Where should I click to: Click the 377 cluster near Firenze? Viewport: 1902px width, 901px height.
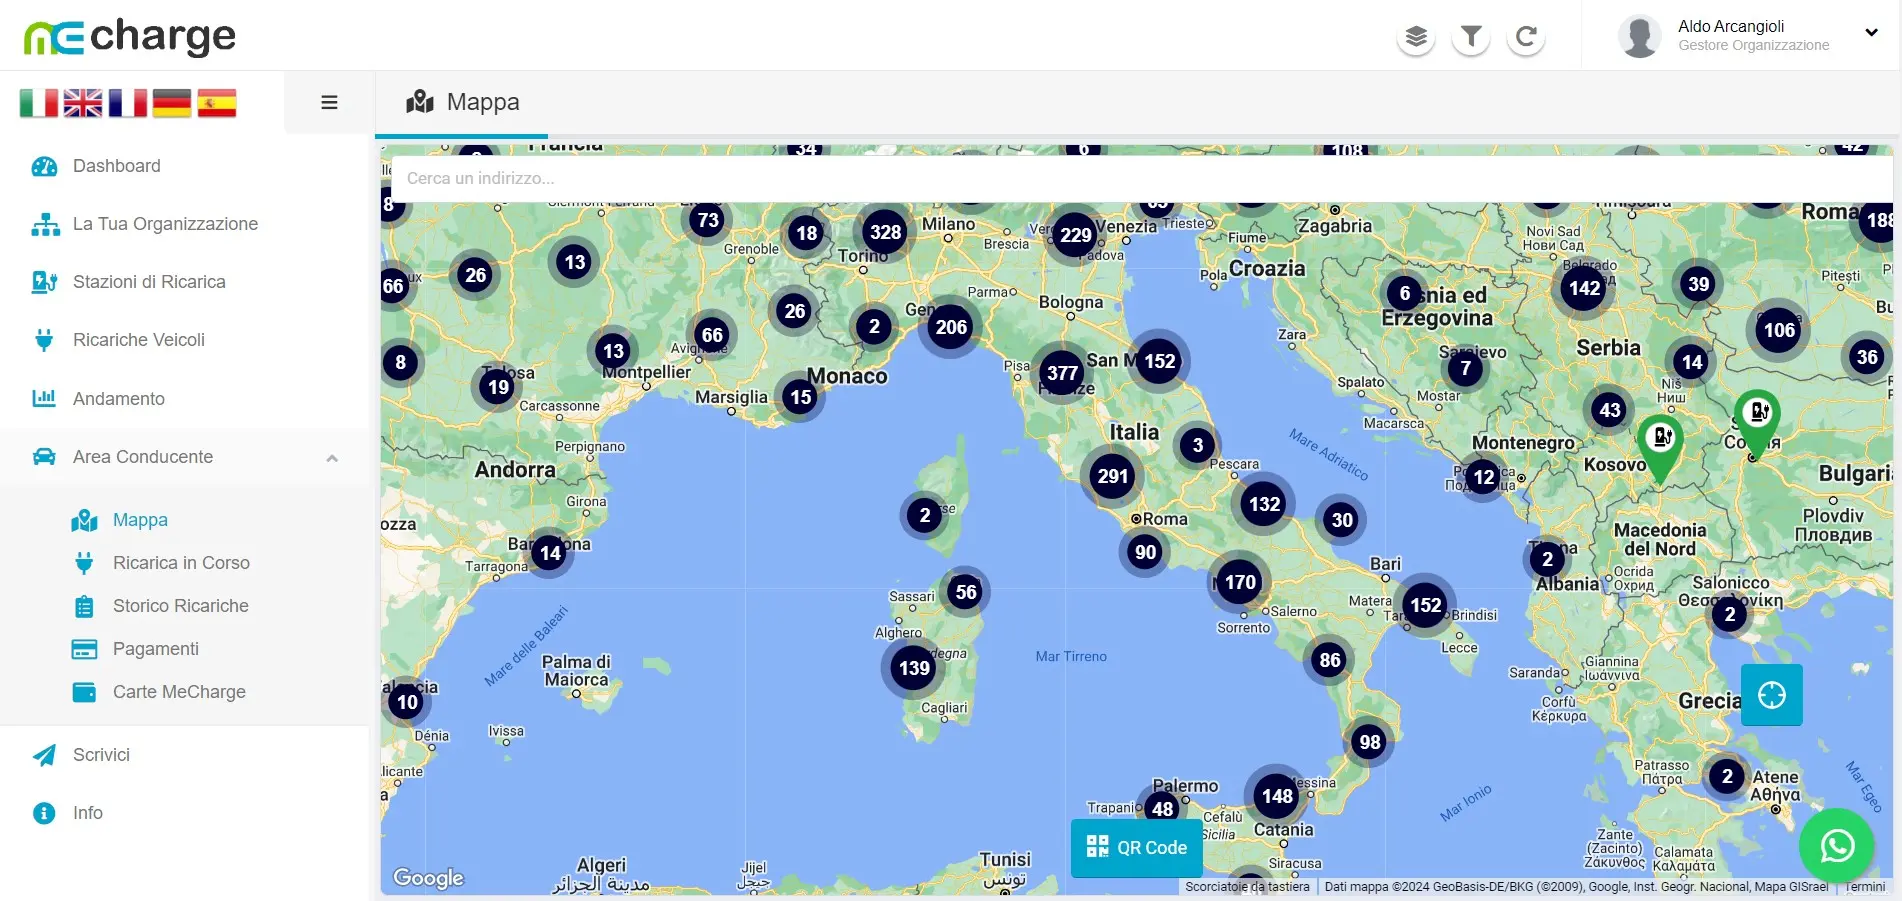1062,373
